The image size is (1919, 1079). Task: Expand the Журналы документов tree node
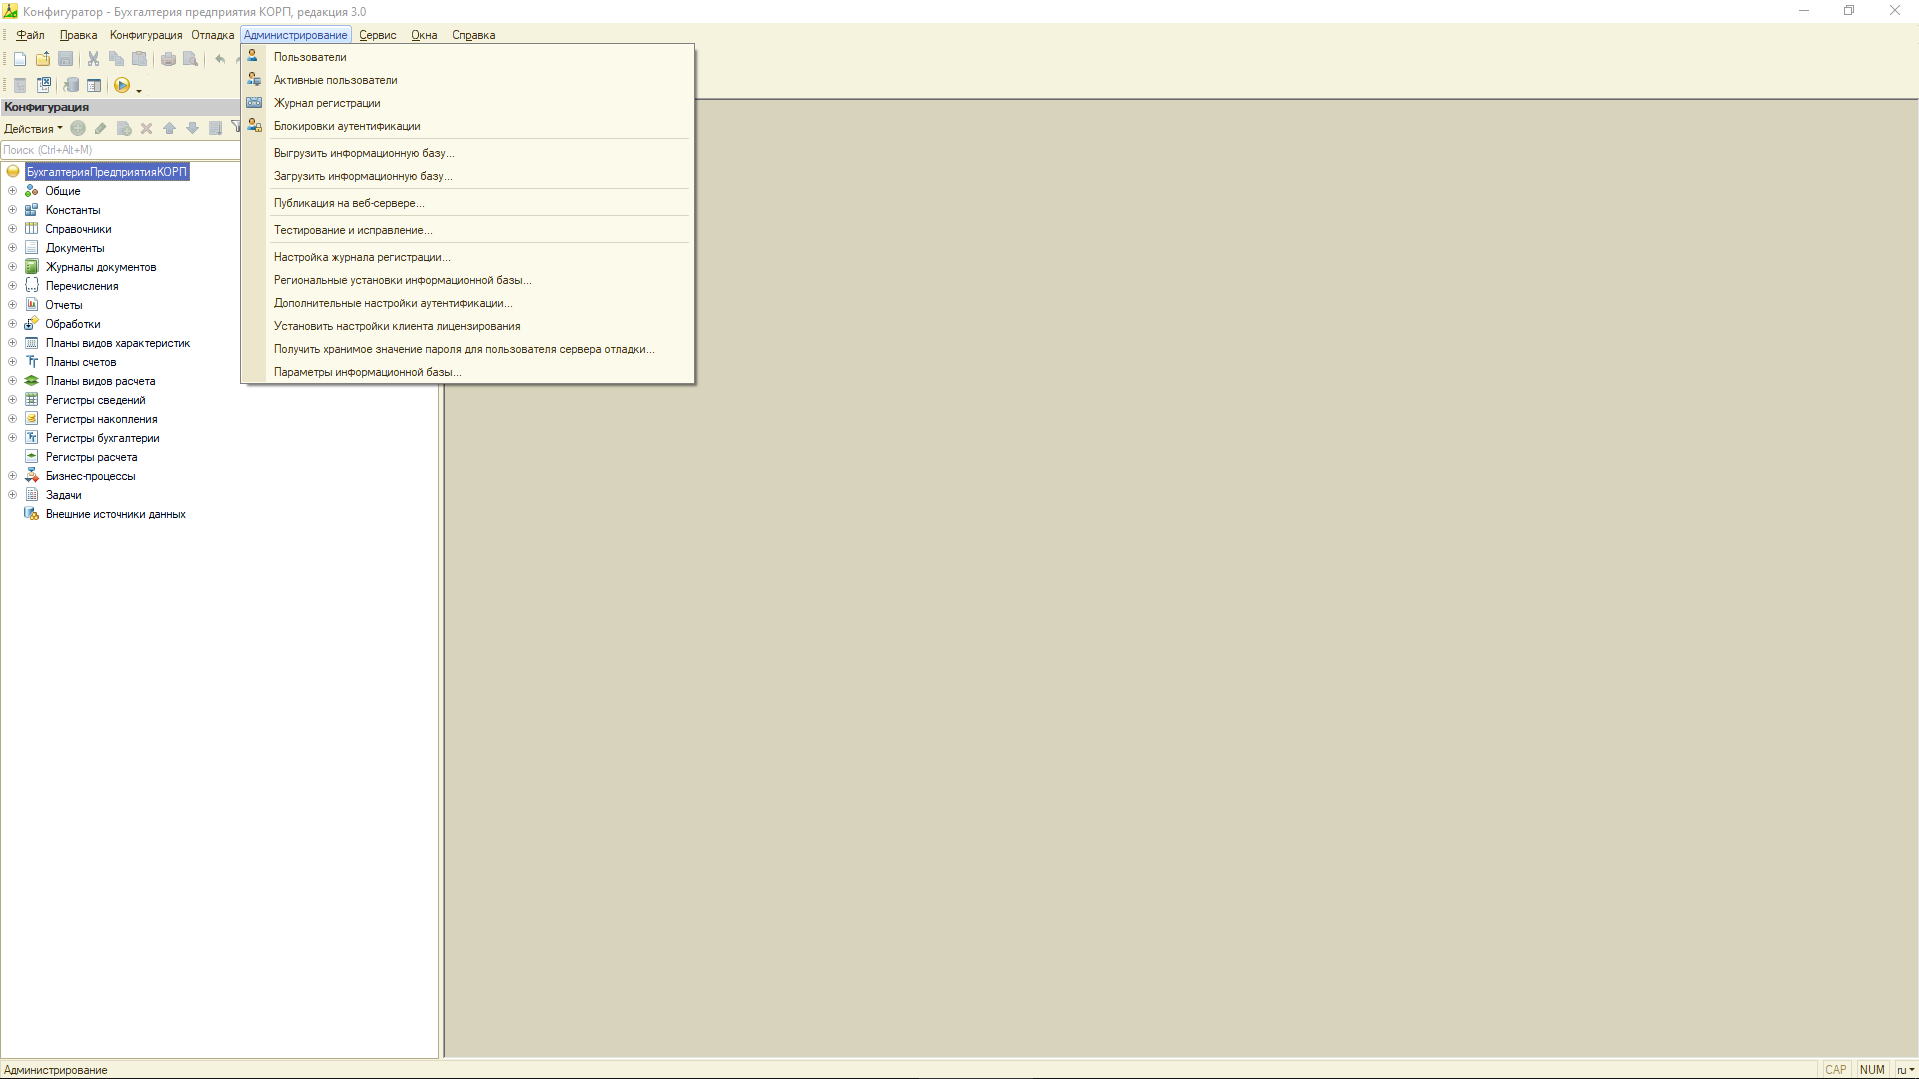coord(13,267)
